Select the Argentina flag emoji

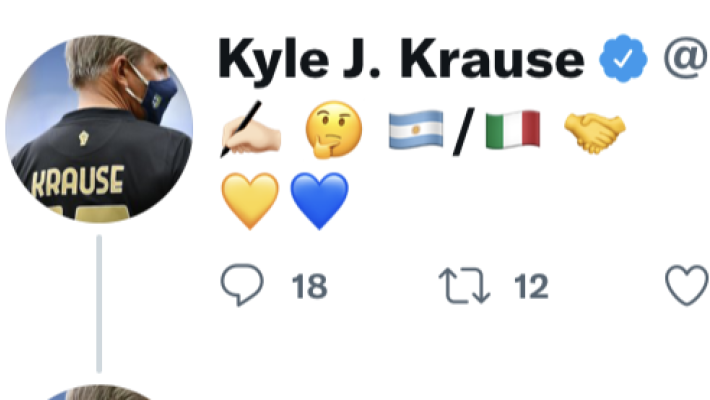click(x=416, y=130)
